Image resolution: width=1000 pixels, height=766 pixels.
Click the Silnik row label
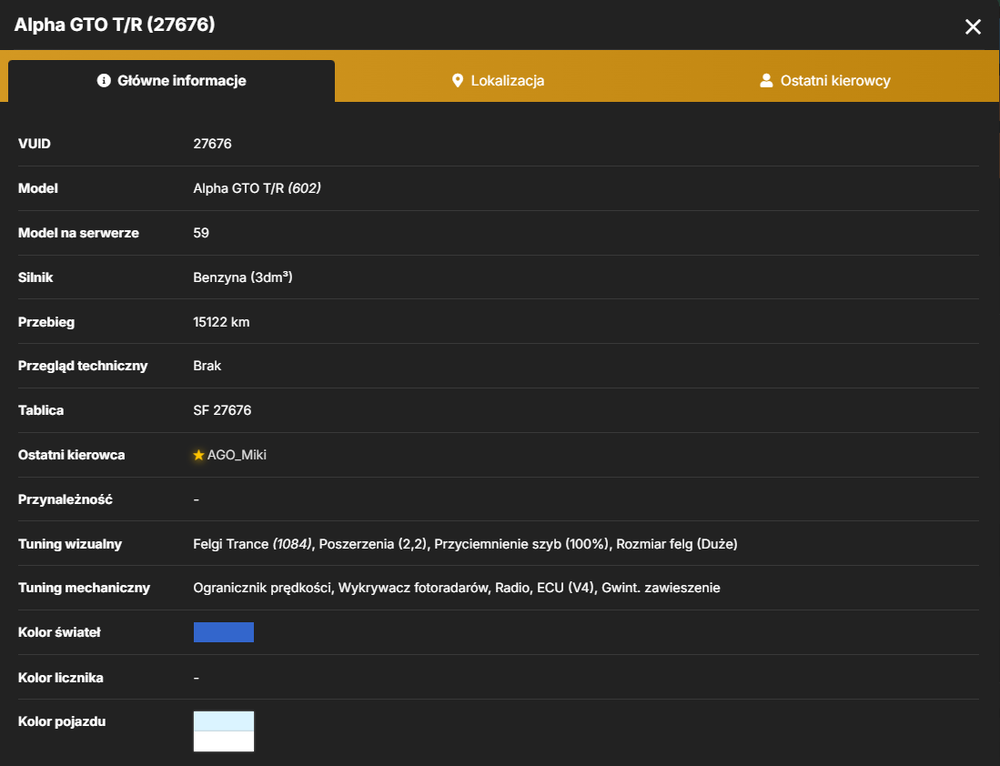[35, 277]
